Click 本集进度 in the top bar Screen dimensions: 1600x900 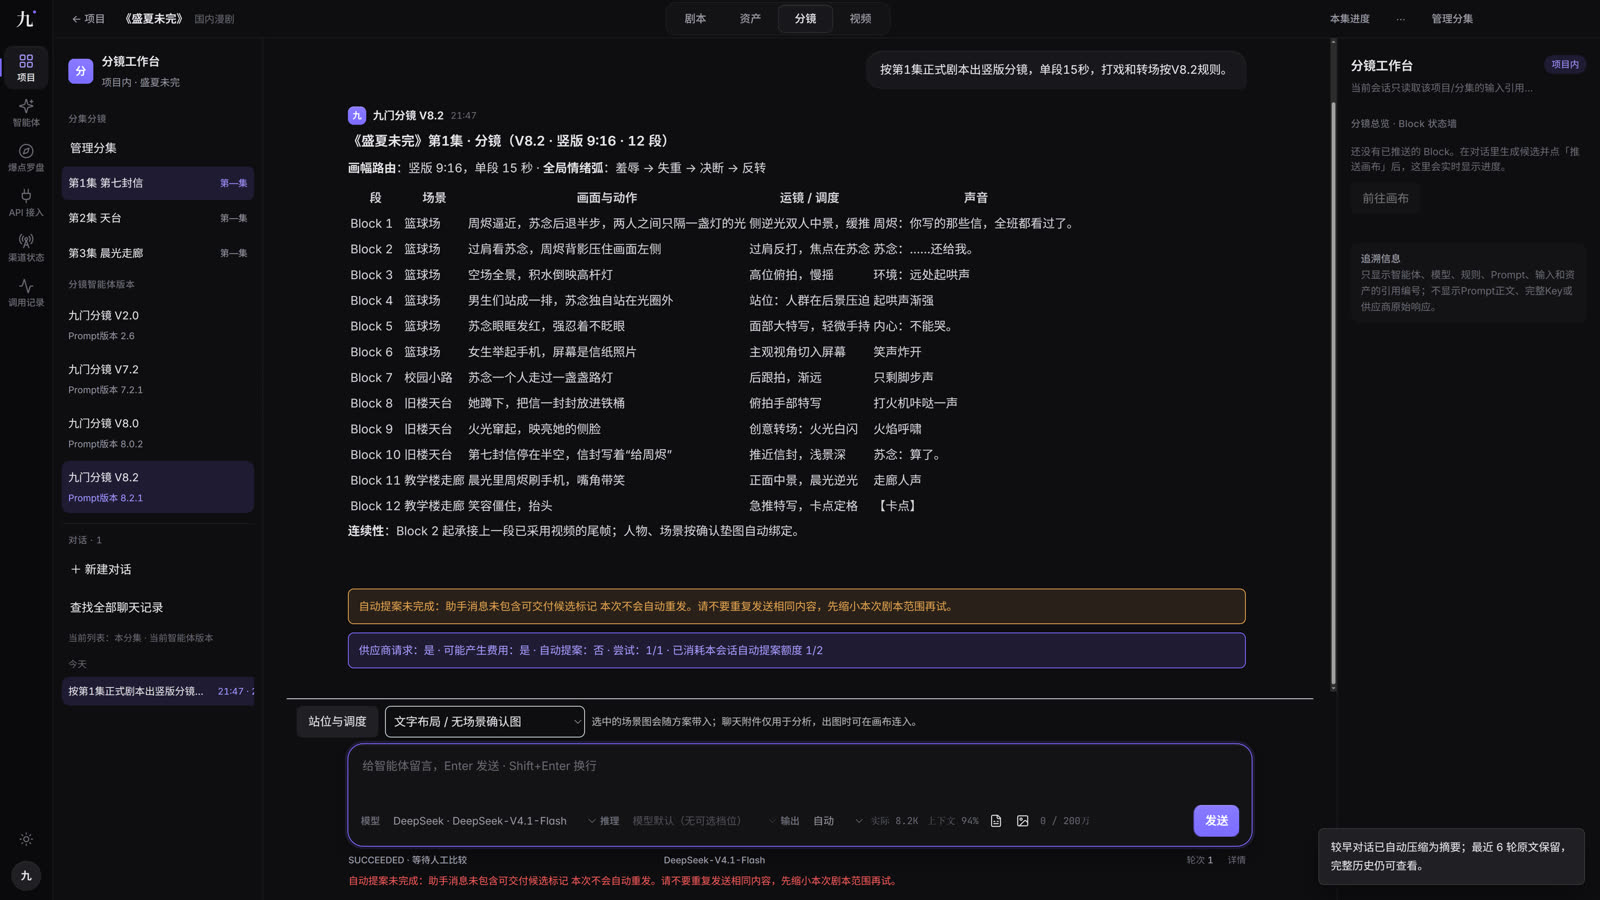pos(1349,19)
